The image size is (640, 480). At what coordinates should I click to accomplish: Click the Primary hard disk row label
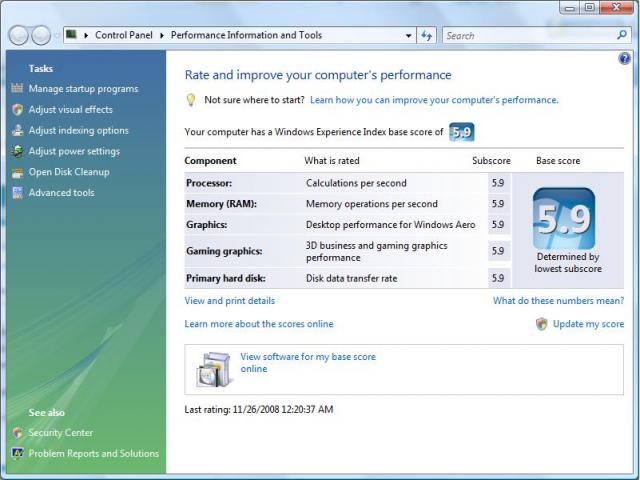coord(226,278)
